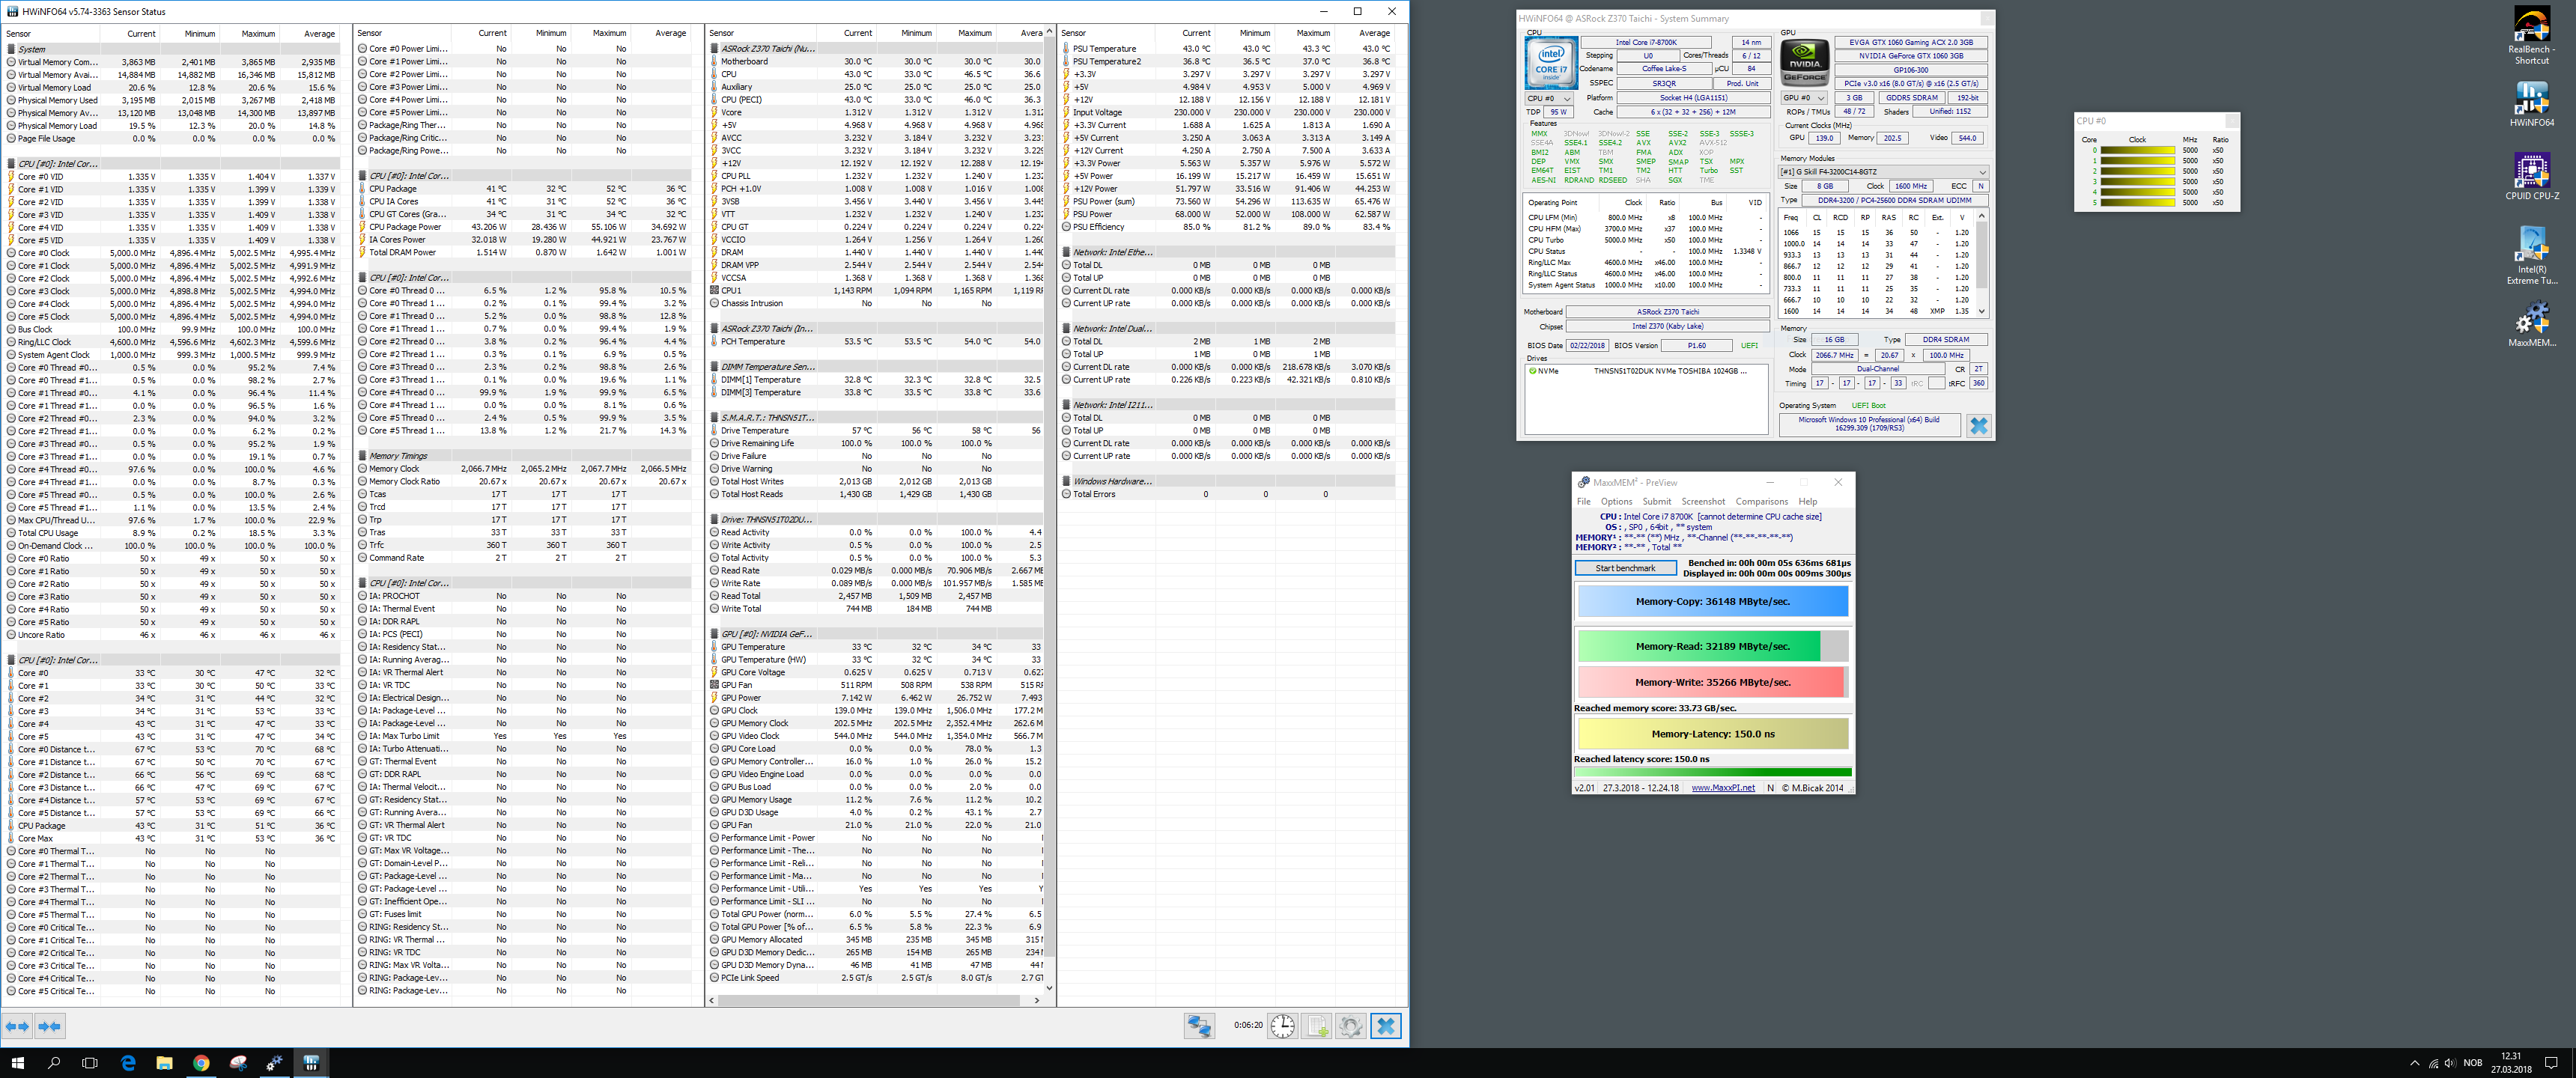Switch to the MaxxMEM gears taskbar icon
Viewport: 2576px width, 1078px height.
pos(274,1063)
